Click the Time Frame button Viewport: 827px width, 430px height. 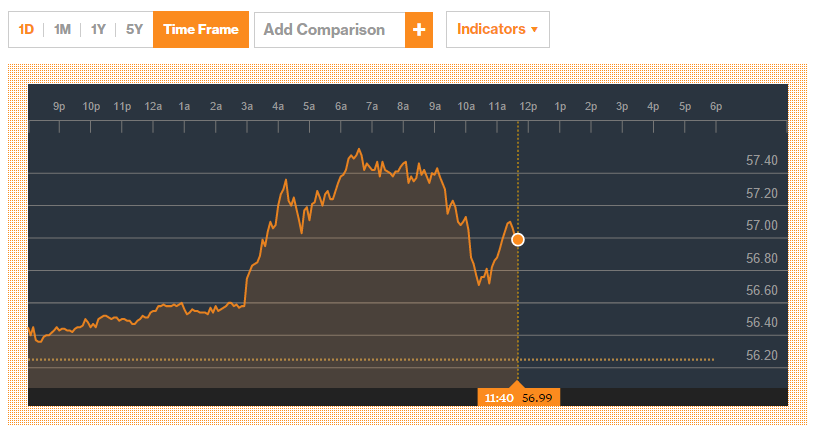pyautogui.click(x=200, y=30)
